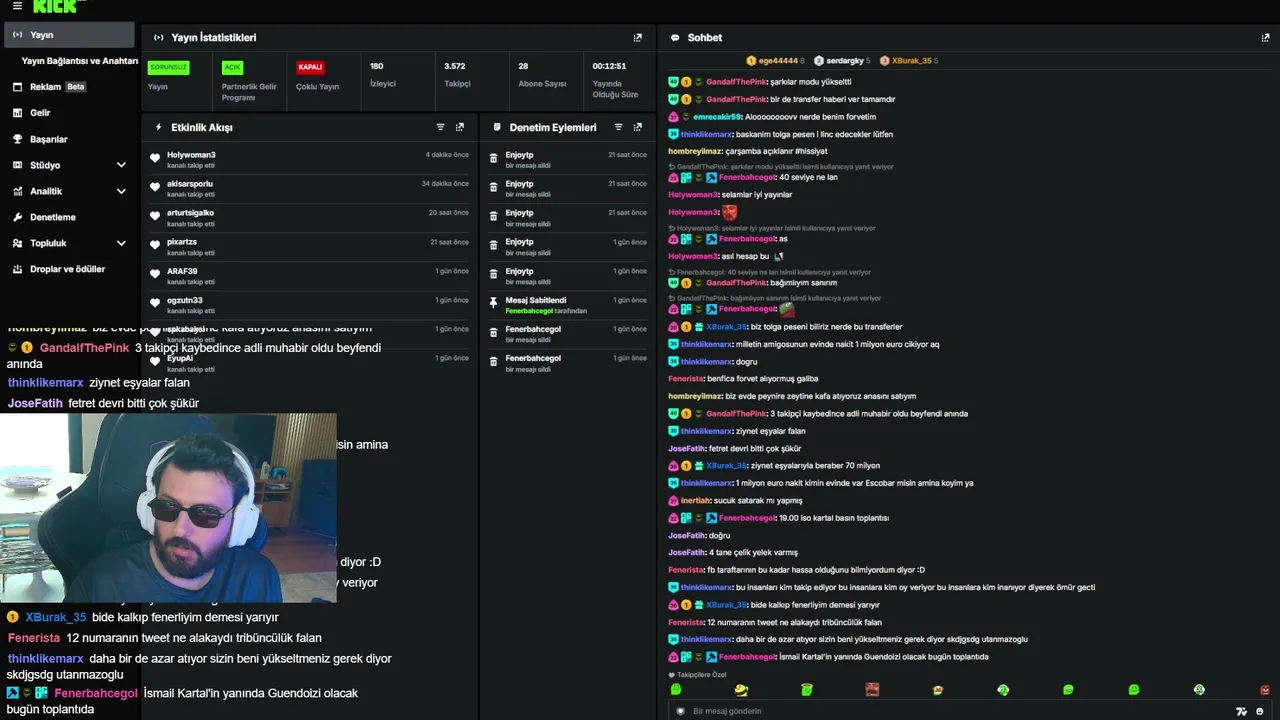Click the heart icon beside ARAF39 follow event

155,274
